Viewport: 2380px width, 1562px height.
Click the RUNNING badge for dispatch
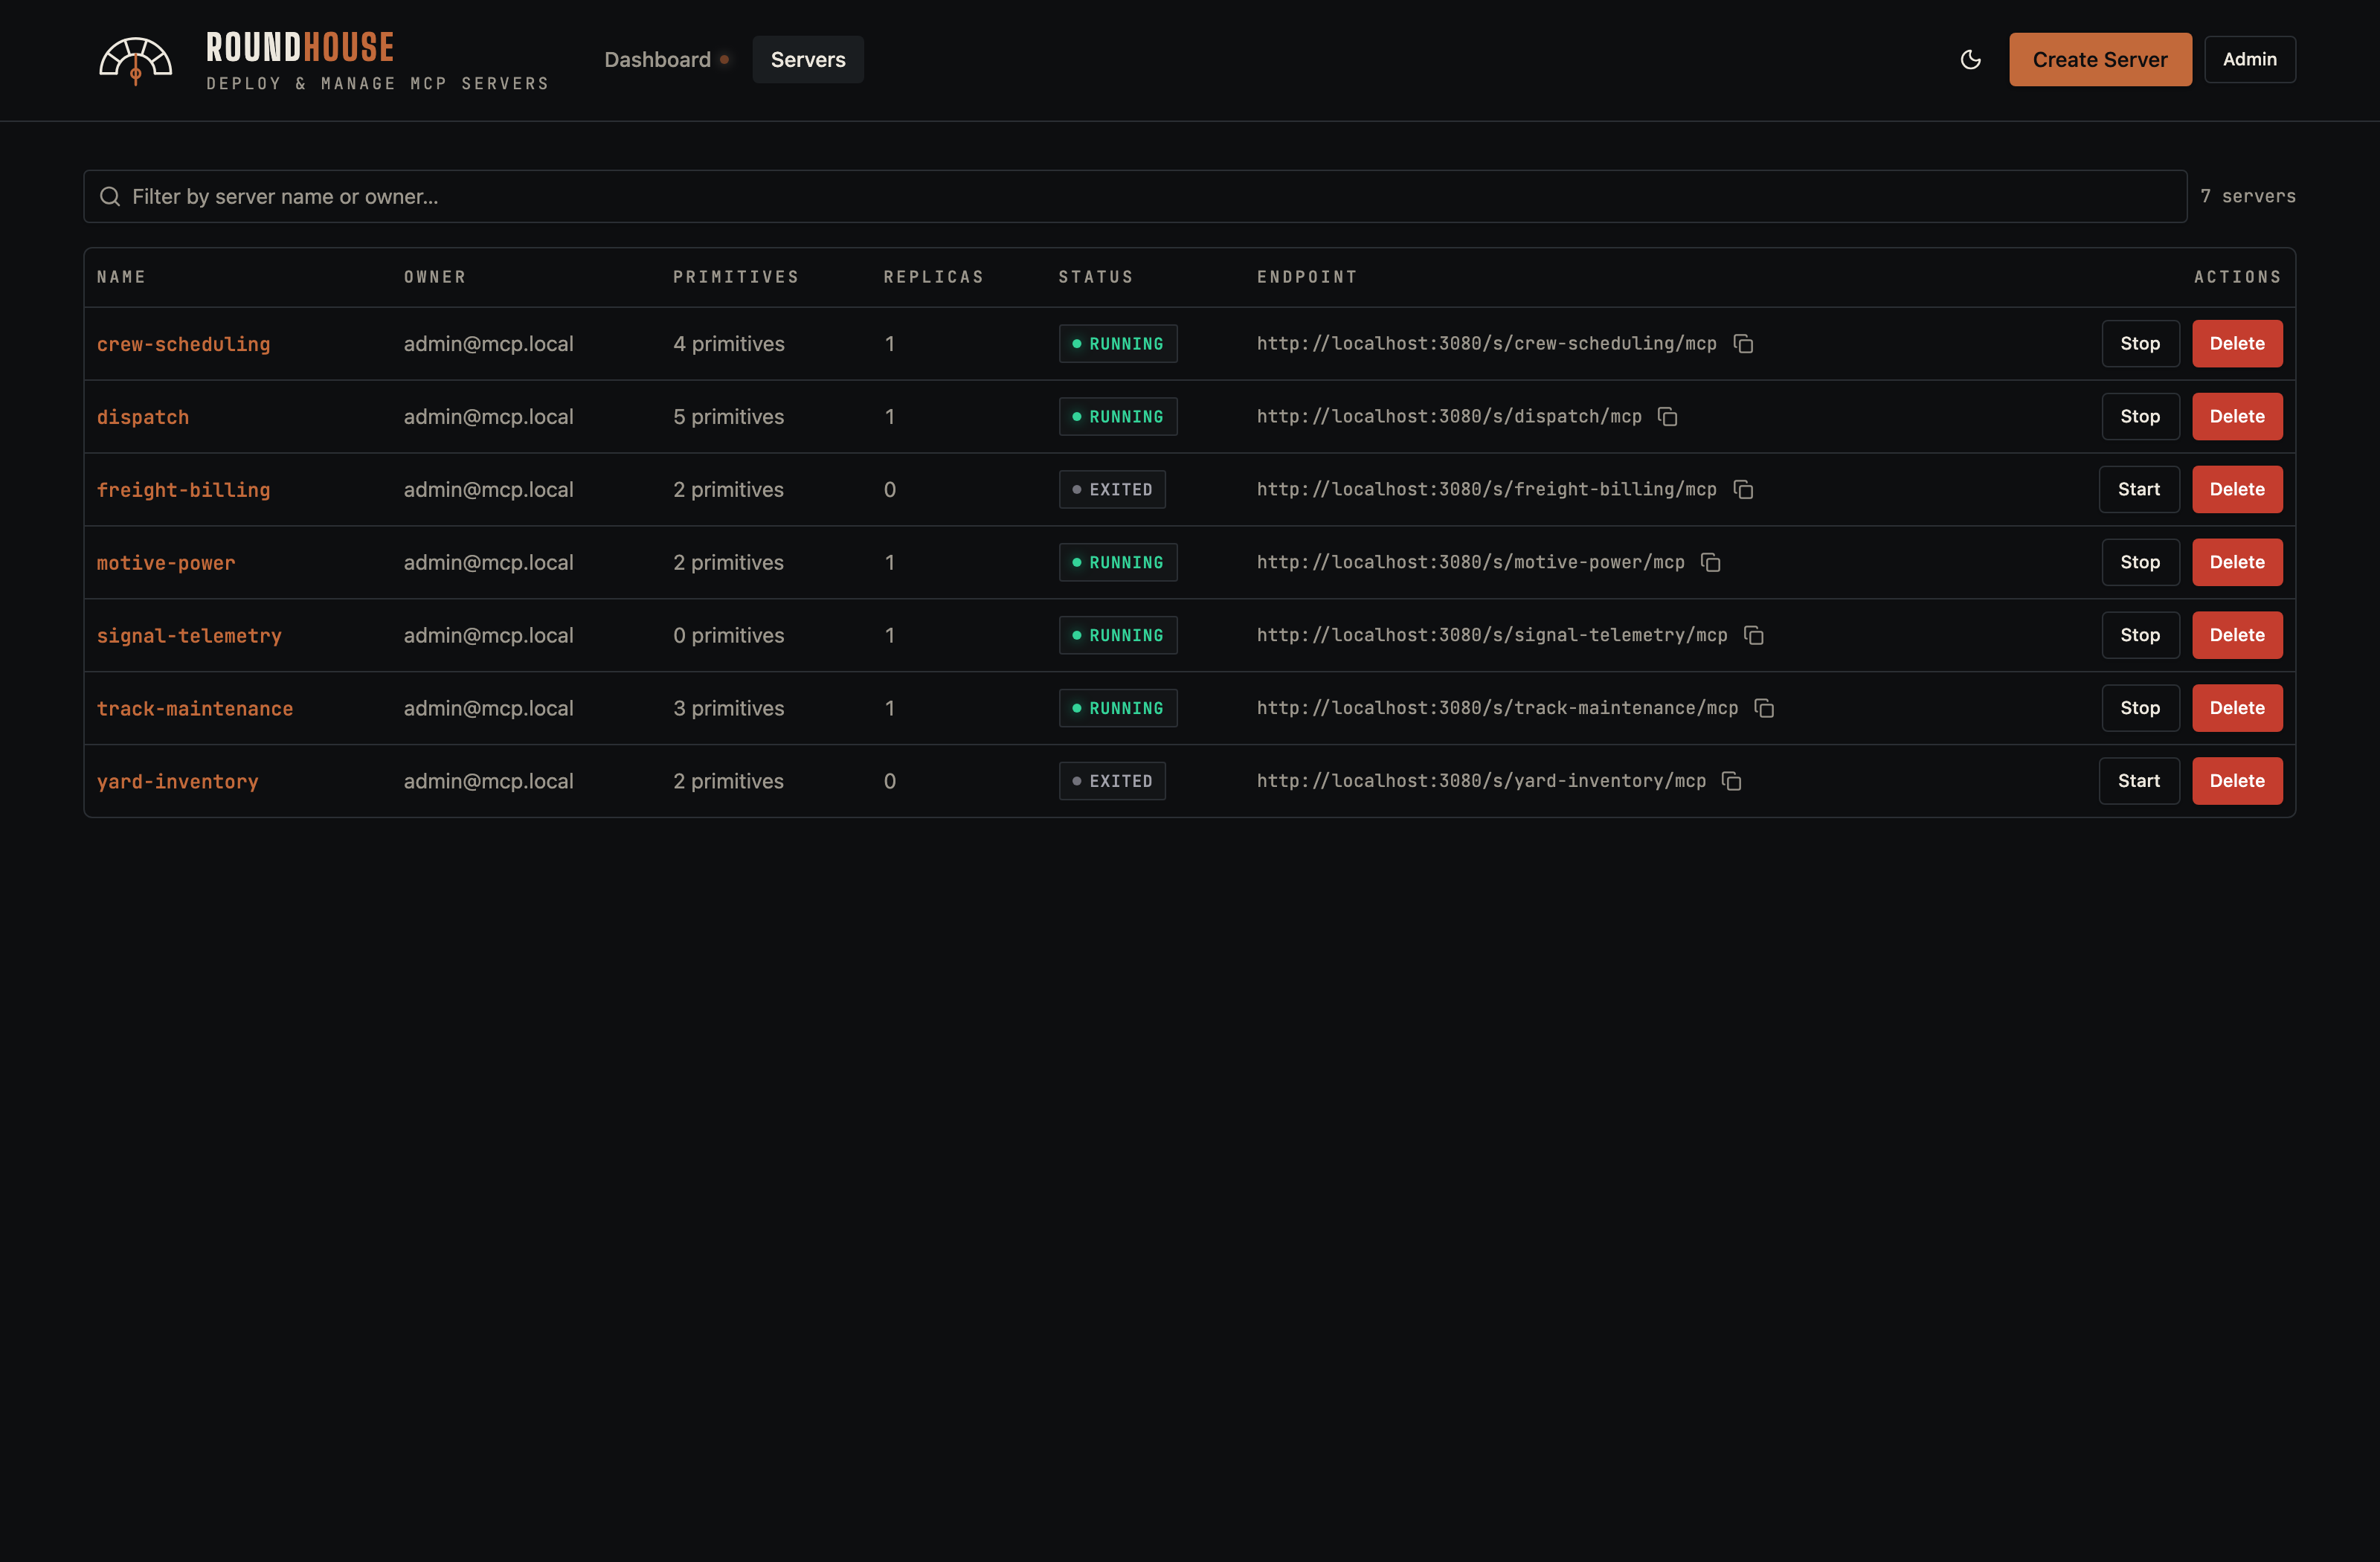point(1118,417)
